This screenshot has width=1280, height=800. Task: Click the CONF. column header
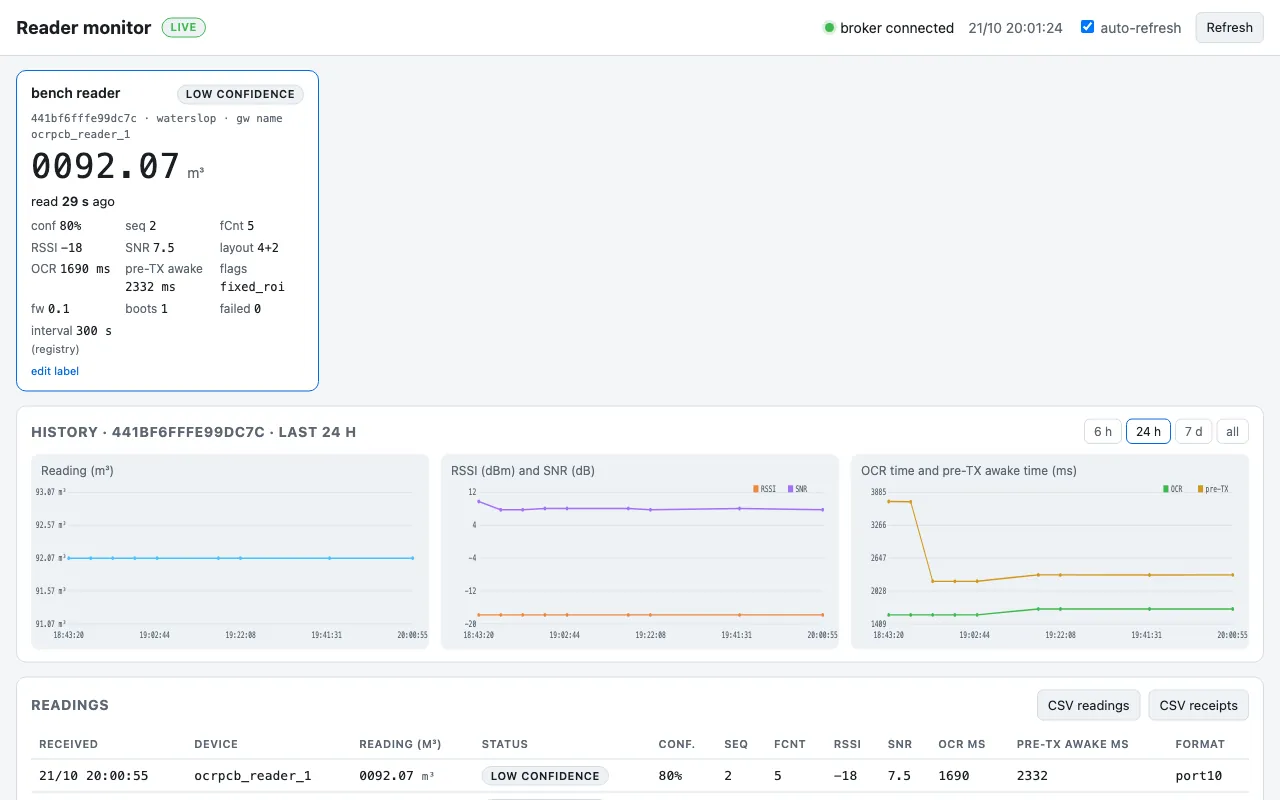pyautogui.click(x=676, y=744)
